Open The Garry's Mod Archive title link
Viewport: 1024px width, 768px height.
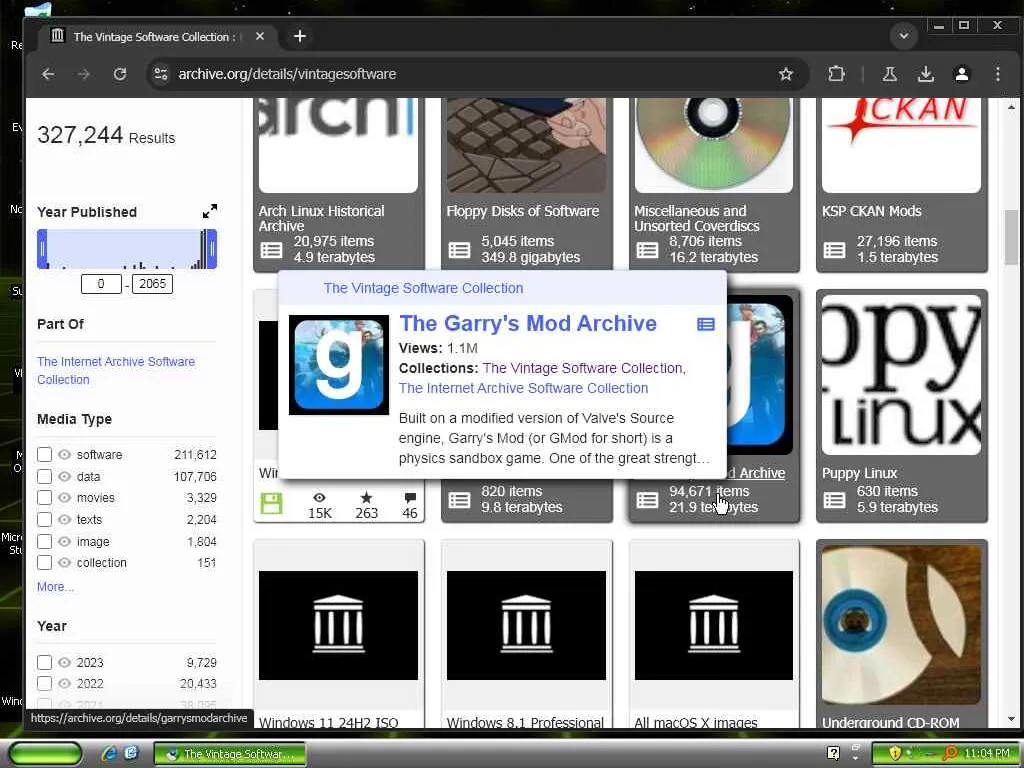point(528,323)
